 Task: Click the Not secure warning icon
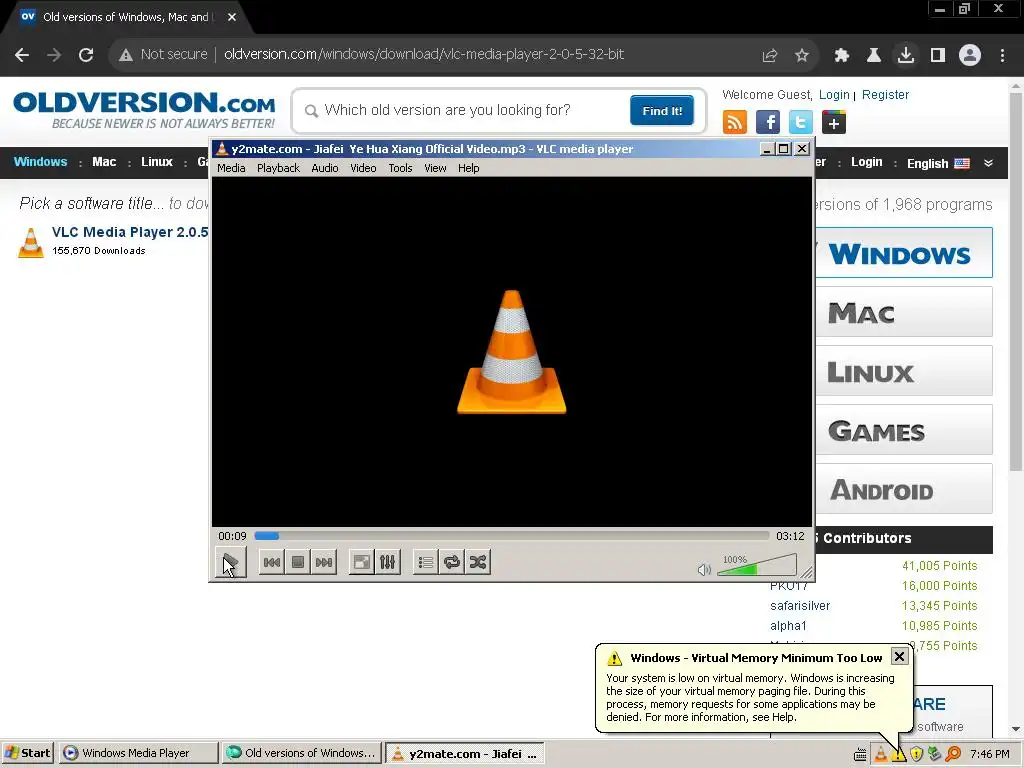click(x=126, y=55)
